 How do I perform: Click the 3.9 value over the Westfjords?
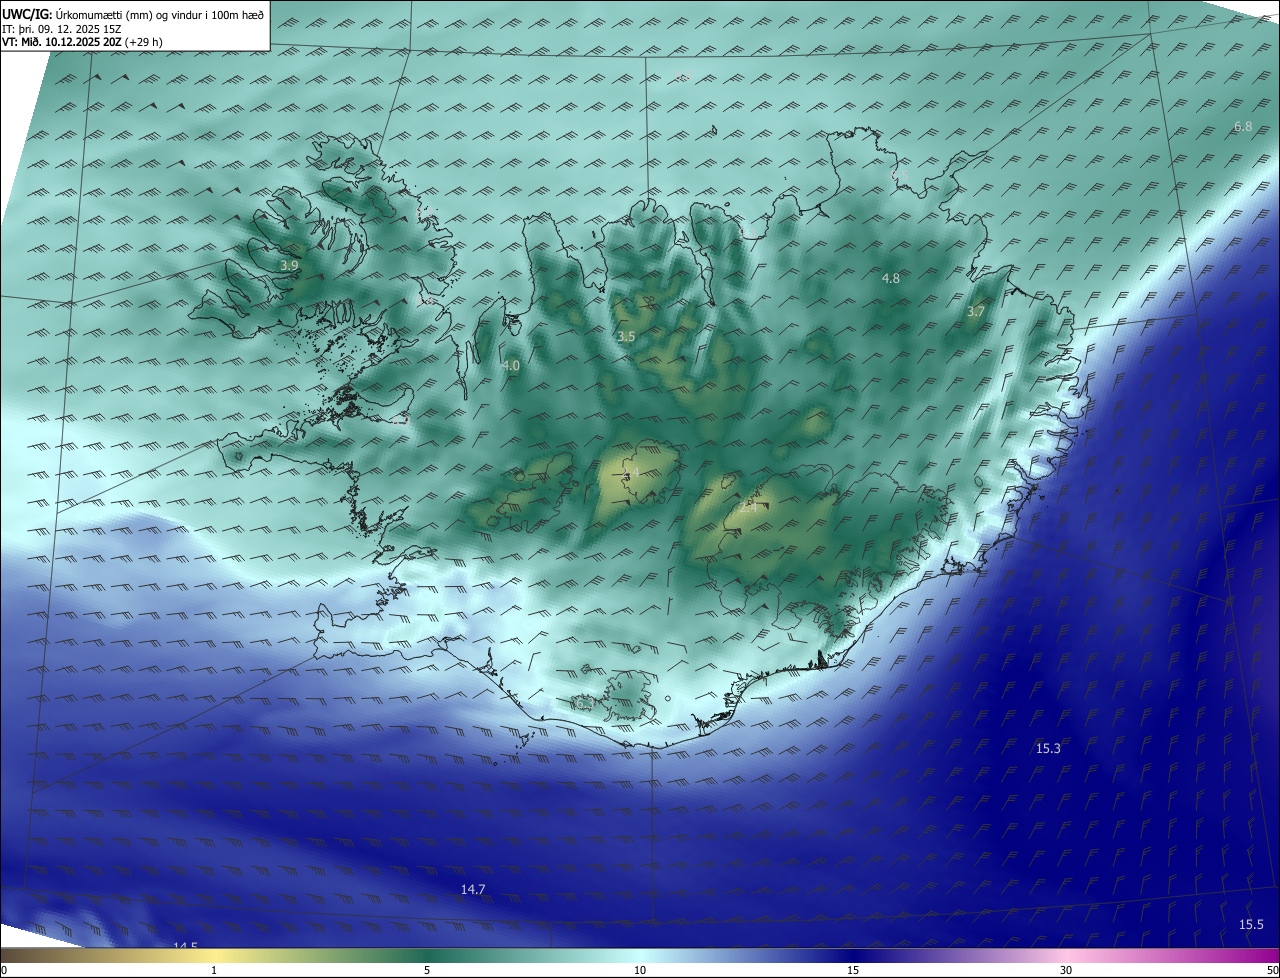(x=289, y=265)
